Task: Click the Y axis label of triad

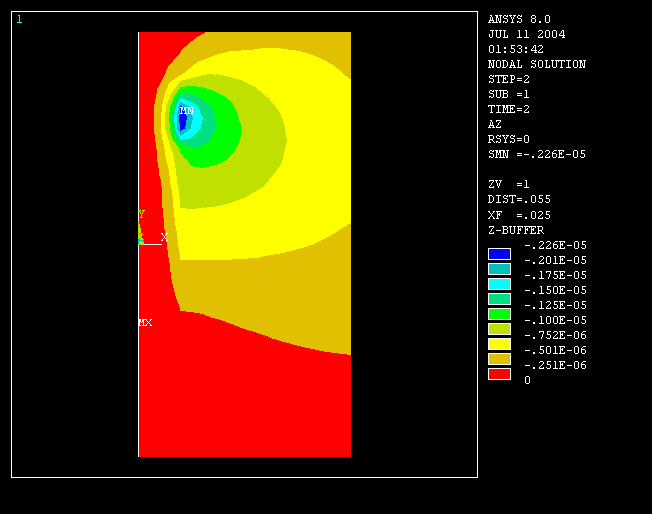Action: pos(141,214)
